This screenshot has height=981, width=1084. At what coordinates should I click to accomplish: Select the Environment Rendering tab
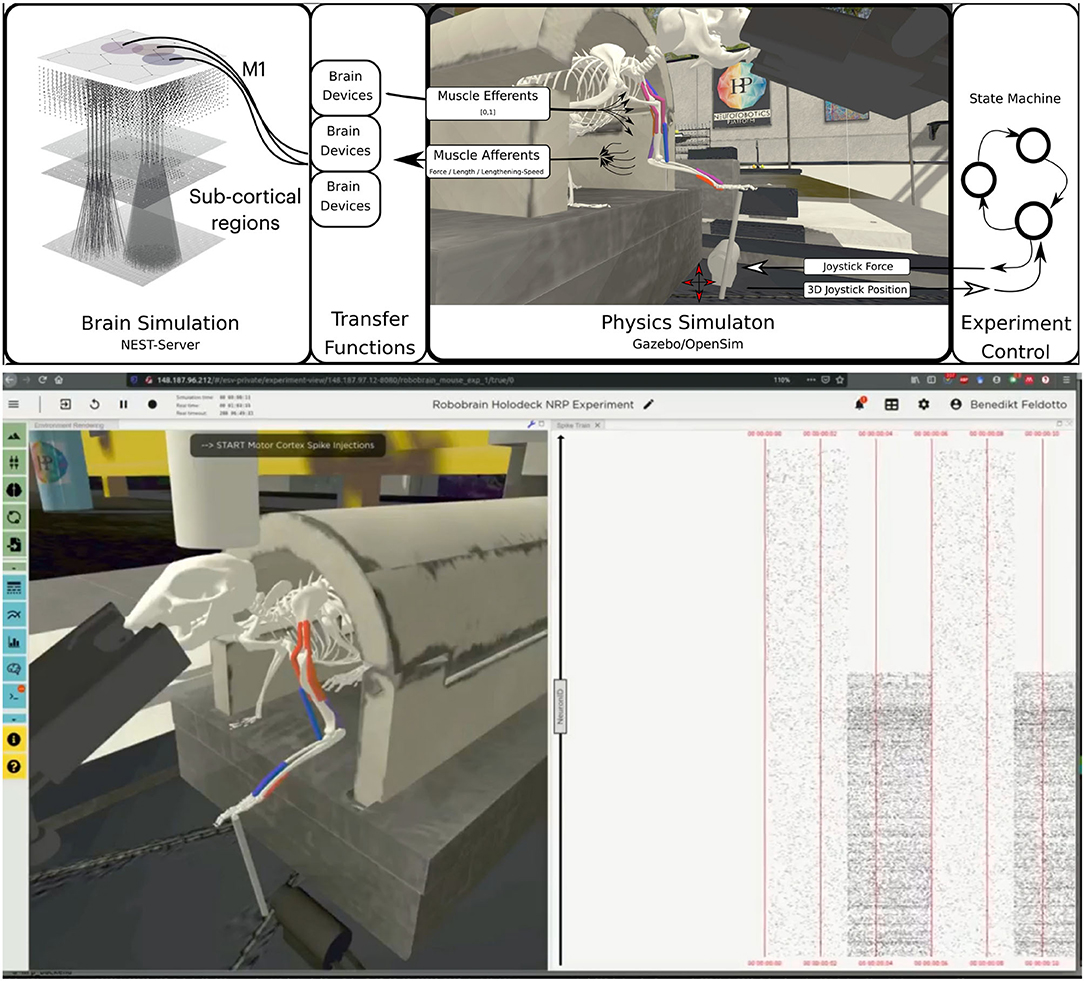tap(69, 425)
